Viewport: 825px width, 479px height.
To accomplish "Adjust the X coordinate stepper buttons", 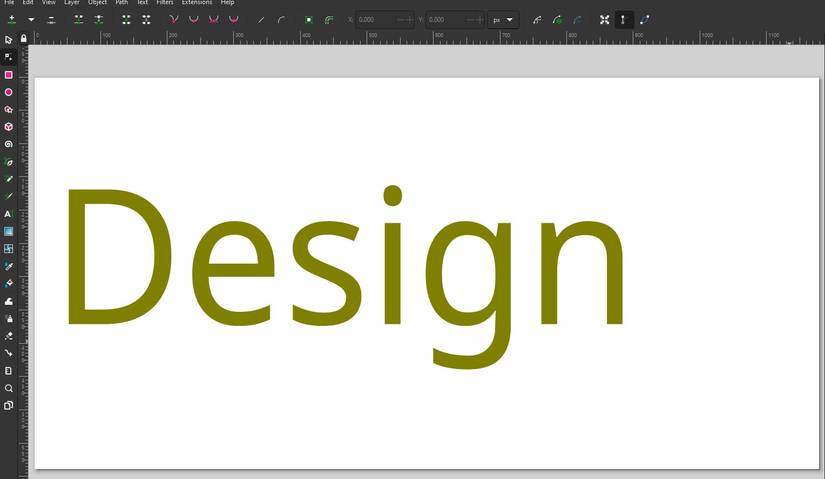I will point(405,19).
